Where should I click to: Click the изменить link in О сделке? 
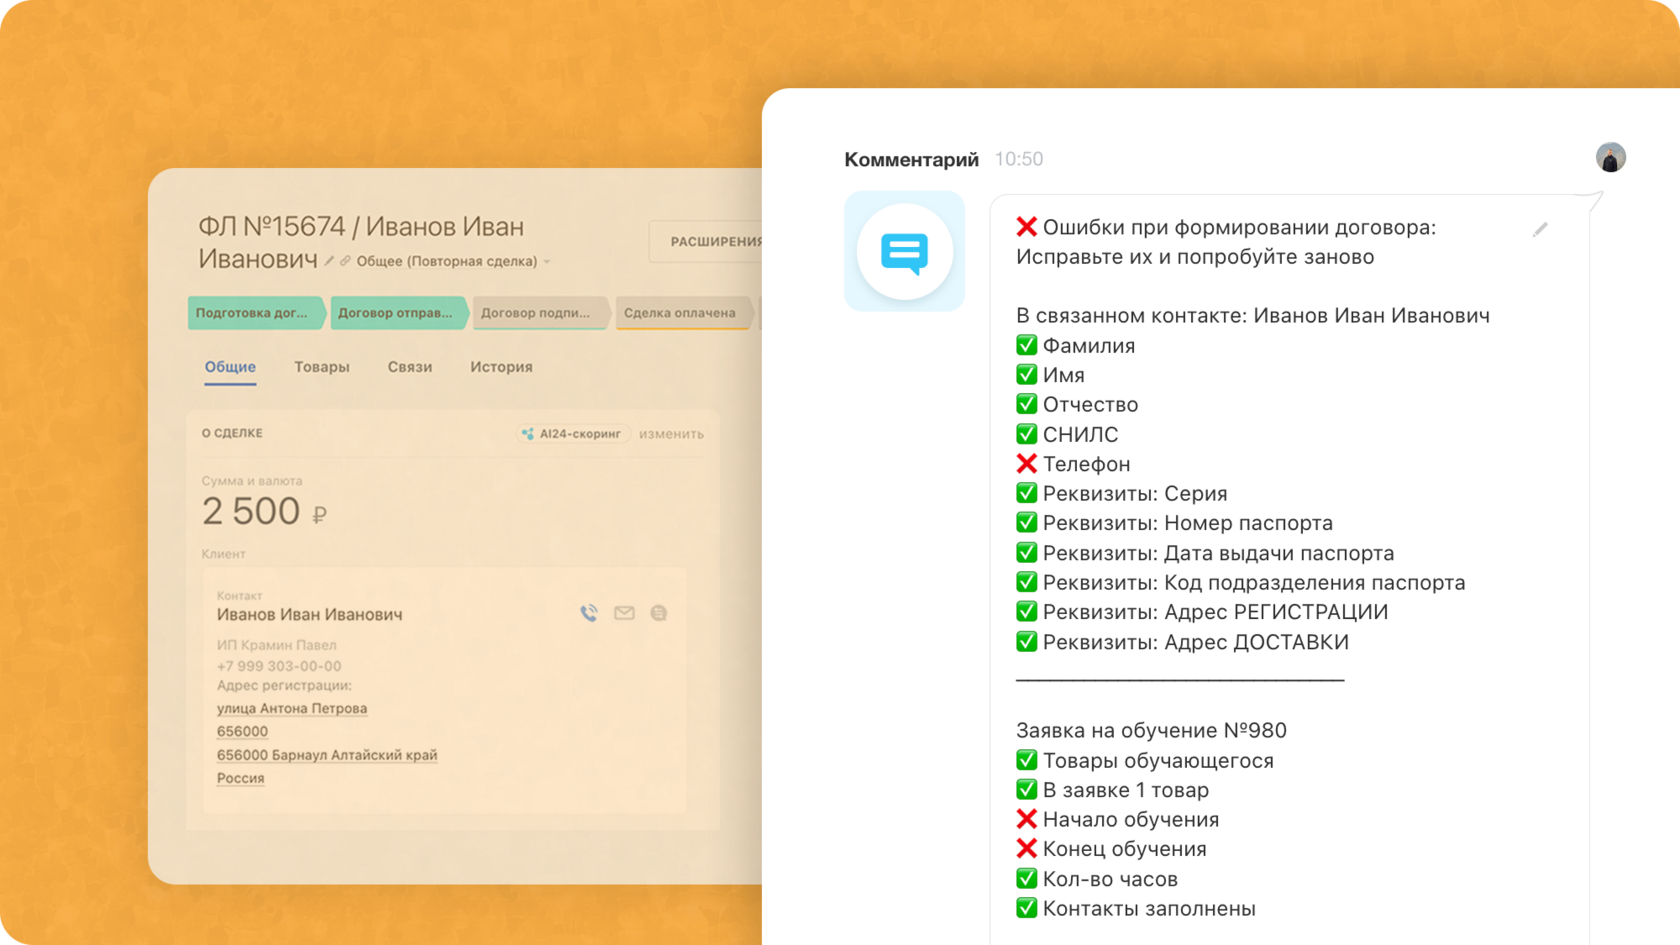pos(671,434)
